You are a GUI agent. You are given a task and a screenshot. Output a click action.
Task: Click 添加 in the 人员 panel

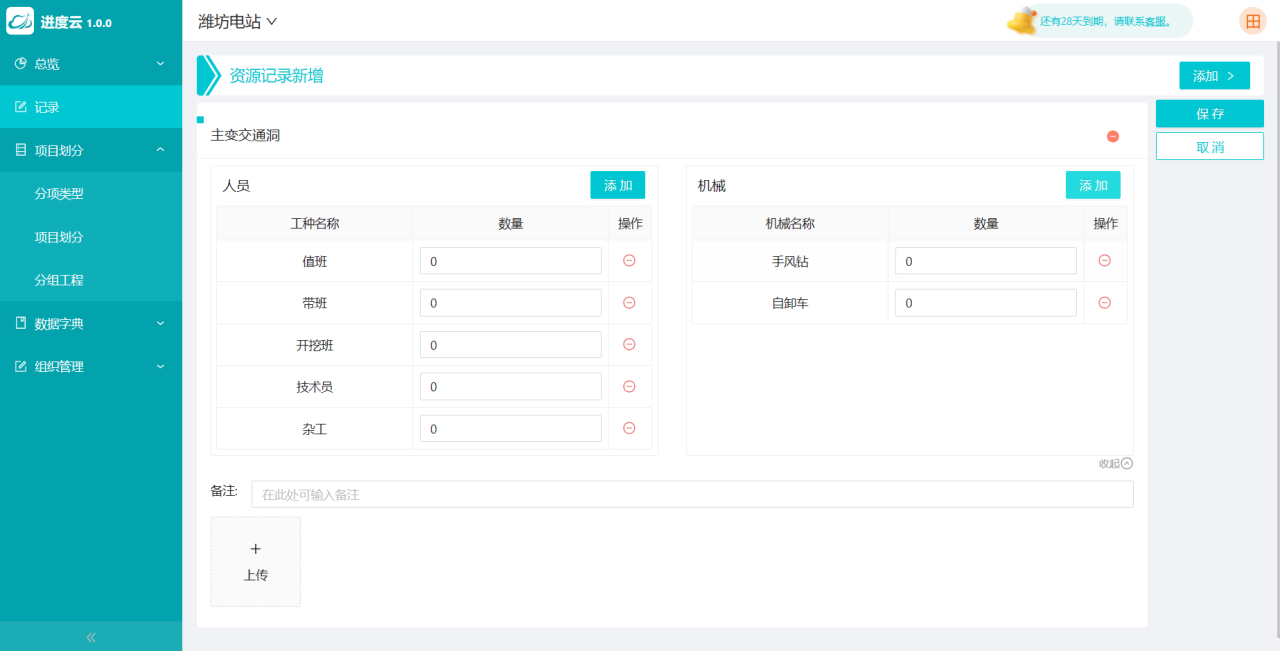617,185
